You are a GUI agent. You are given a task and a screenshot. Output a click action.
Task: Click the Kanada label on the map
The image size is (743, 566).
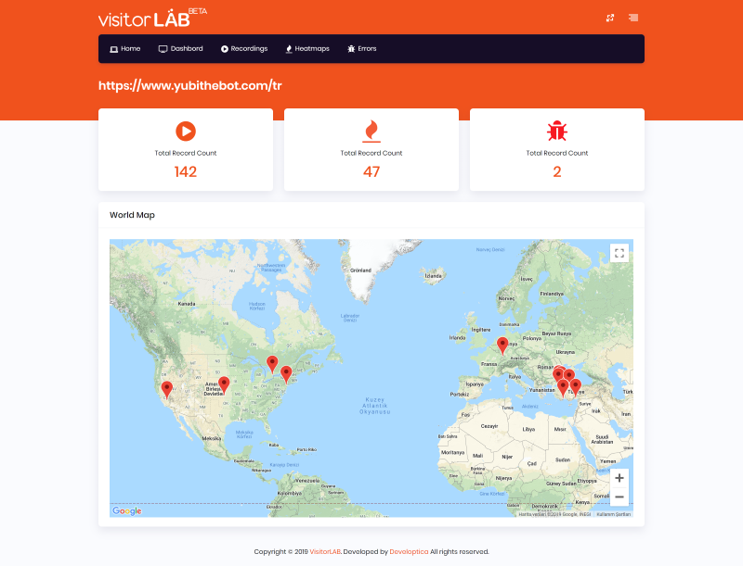click(x=186, y=303)
